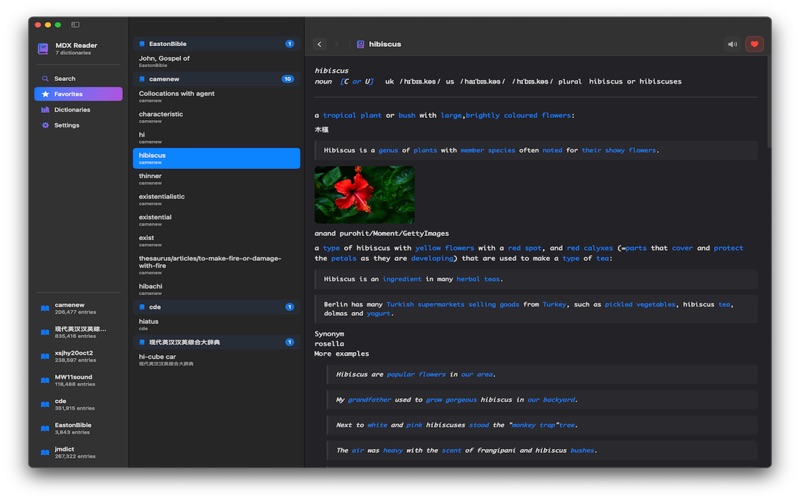This screenshot has width=800, height=500.
Task: Click the jmdict dictionary book icon
Action: point(45,452)
